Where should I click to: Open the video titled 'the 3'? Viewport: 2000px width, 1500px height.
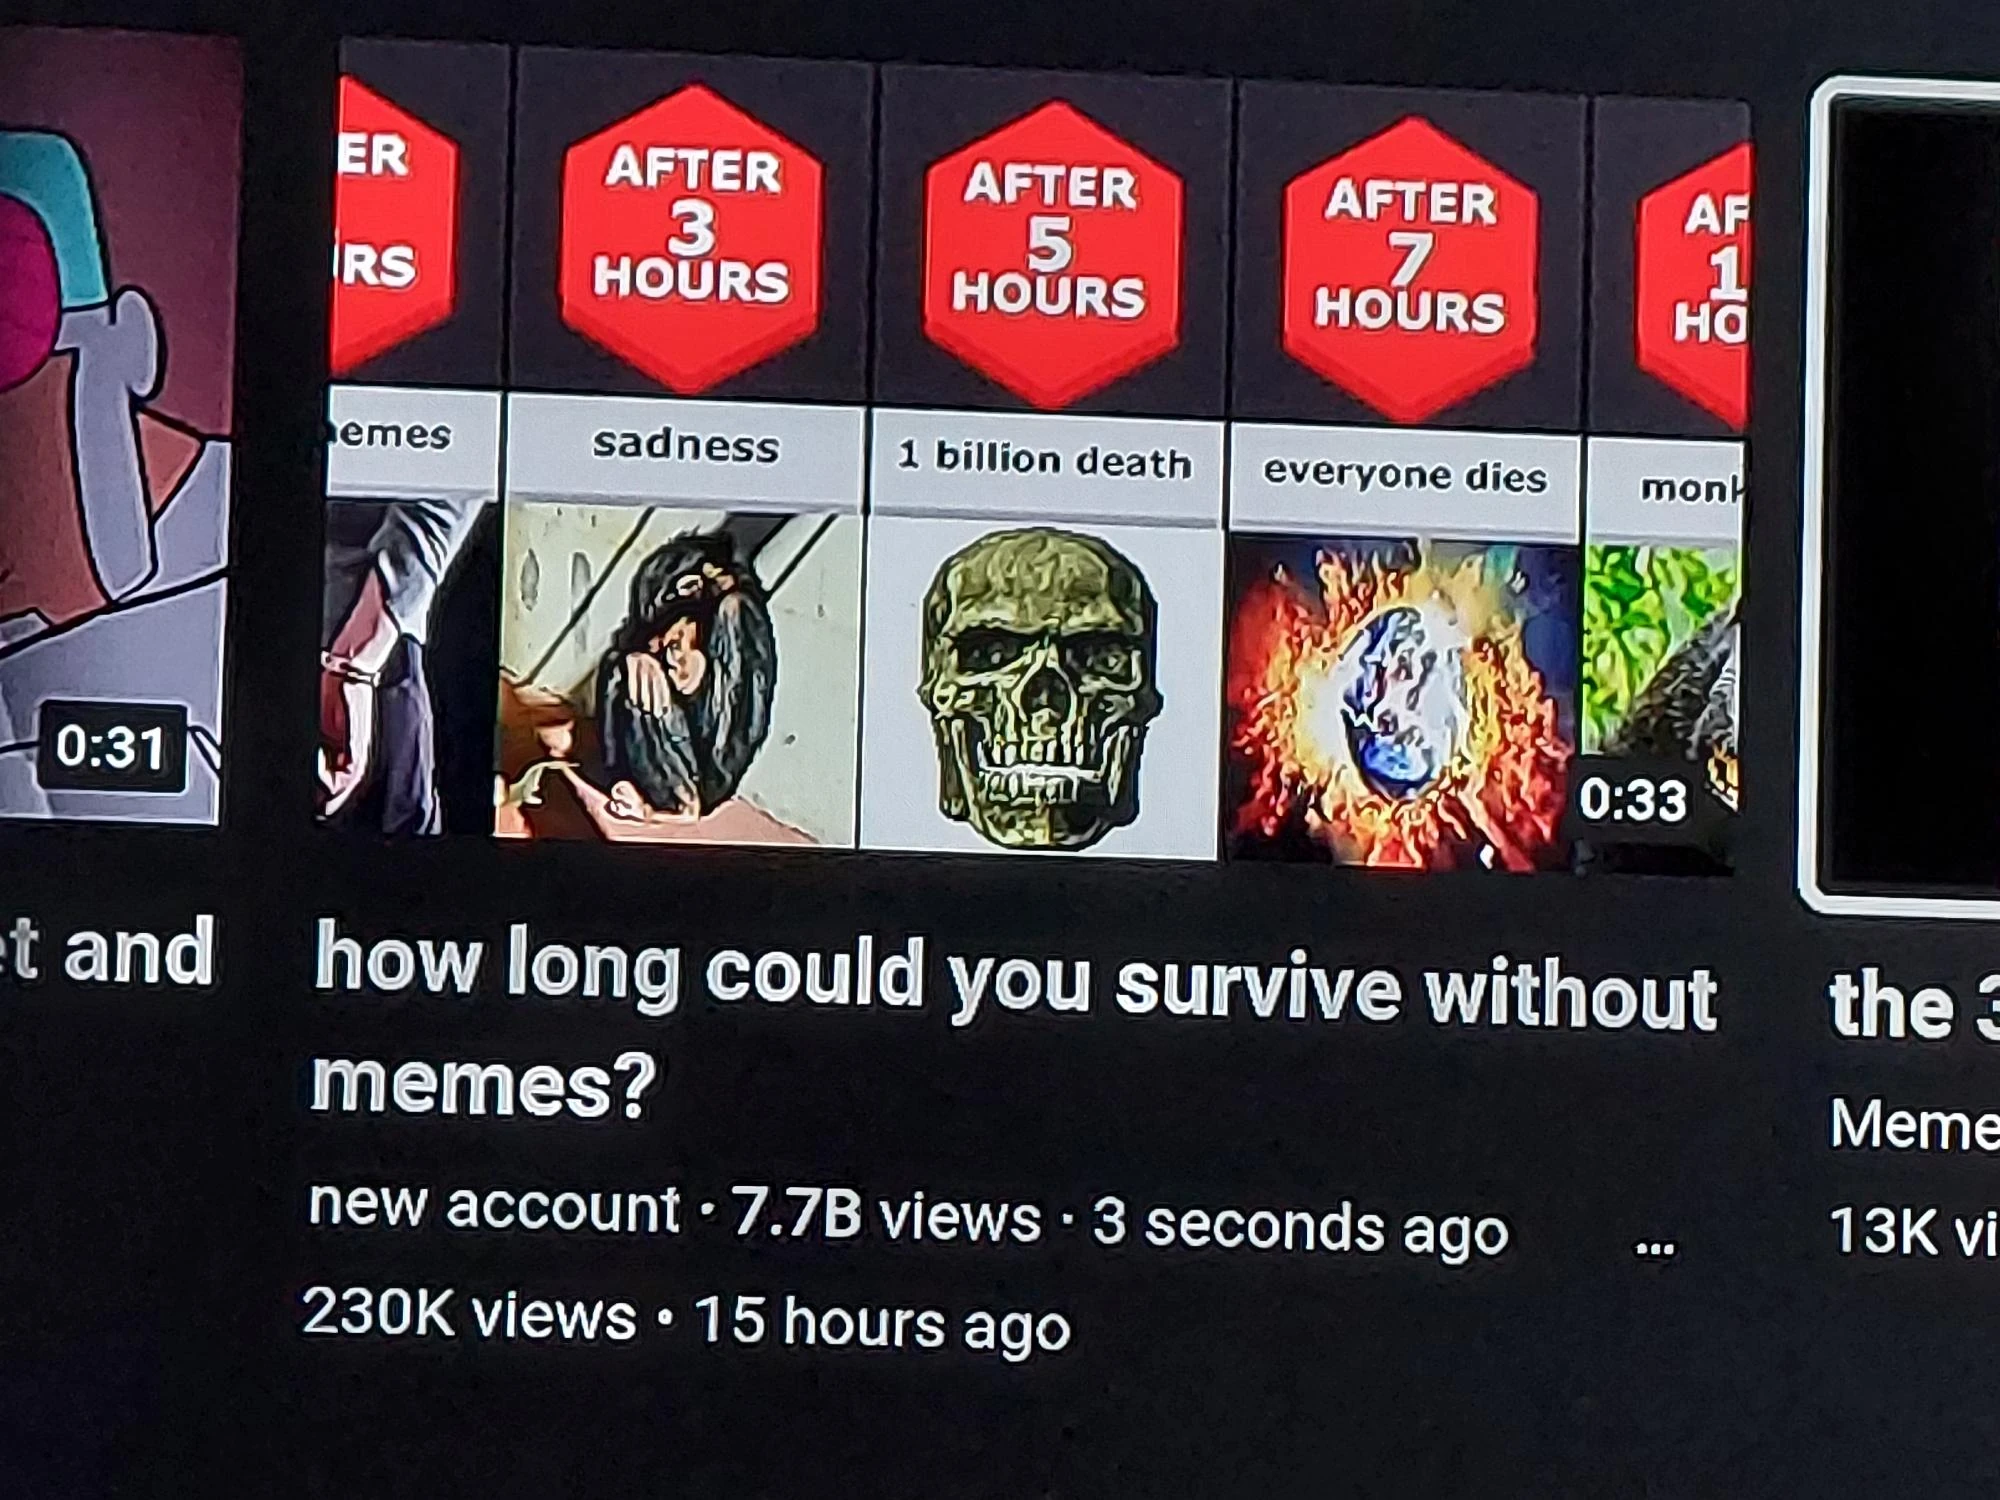[x=1914, y=1005]
